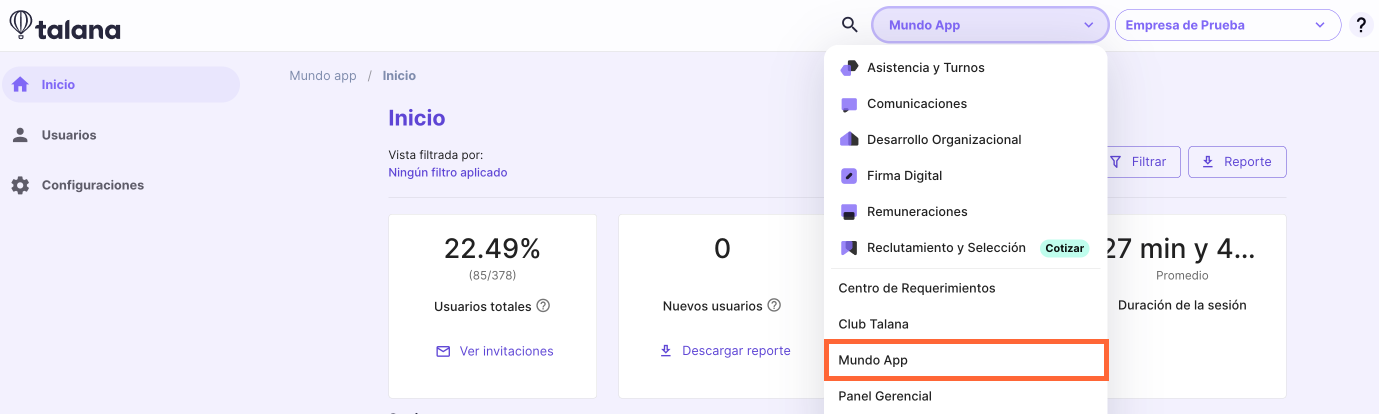Click the Duración de la sesión label
Viewport: 1379px width, 414px height.
[1182, 305]
